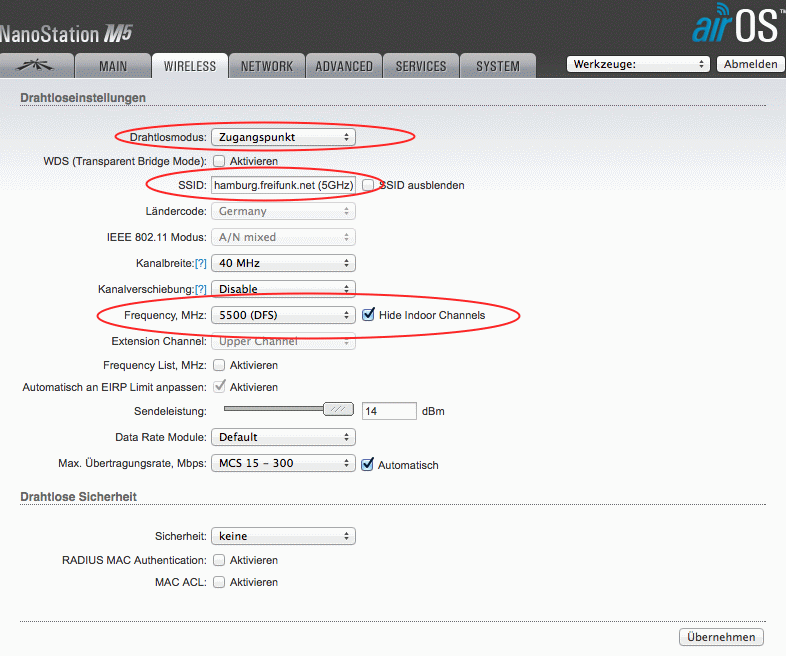786x656 pixels.
Task: Go to the SYSTEM tab
Action: click(498, 66)
